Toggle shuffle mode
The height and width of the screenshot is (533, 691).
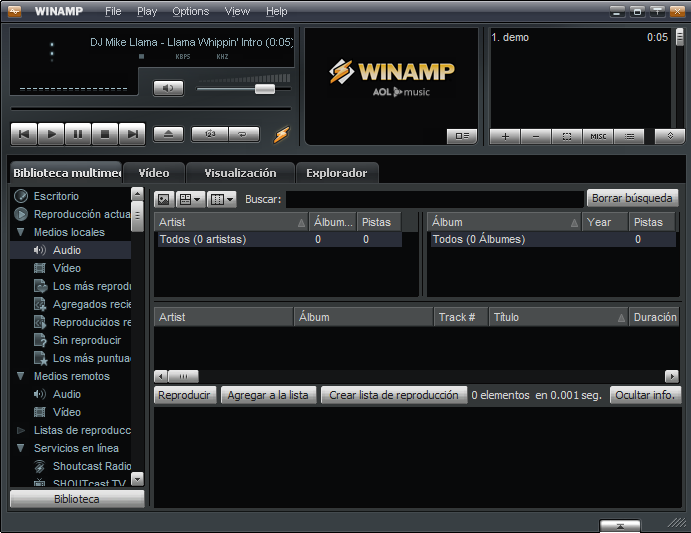pyautogui.click(x=210, y=134)
